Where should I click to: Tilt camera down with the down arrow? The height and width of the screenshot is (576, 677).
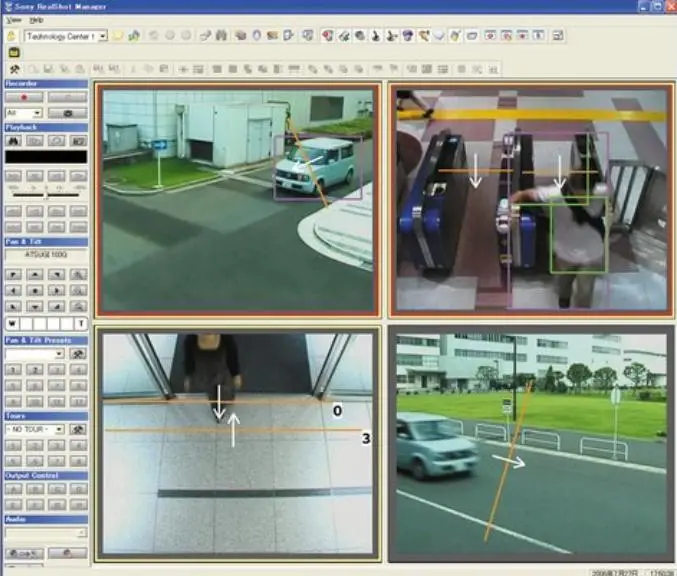pos(35,307)
